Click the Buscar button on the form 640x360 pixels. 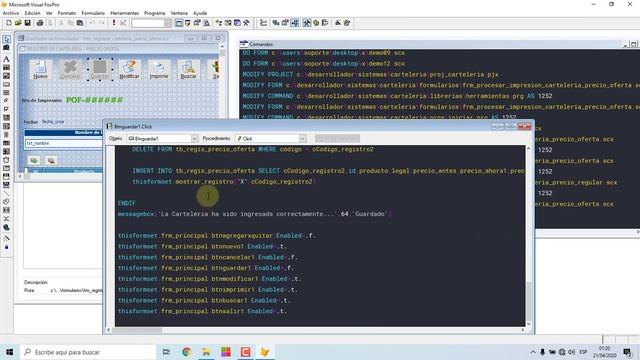point(189,69)
